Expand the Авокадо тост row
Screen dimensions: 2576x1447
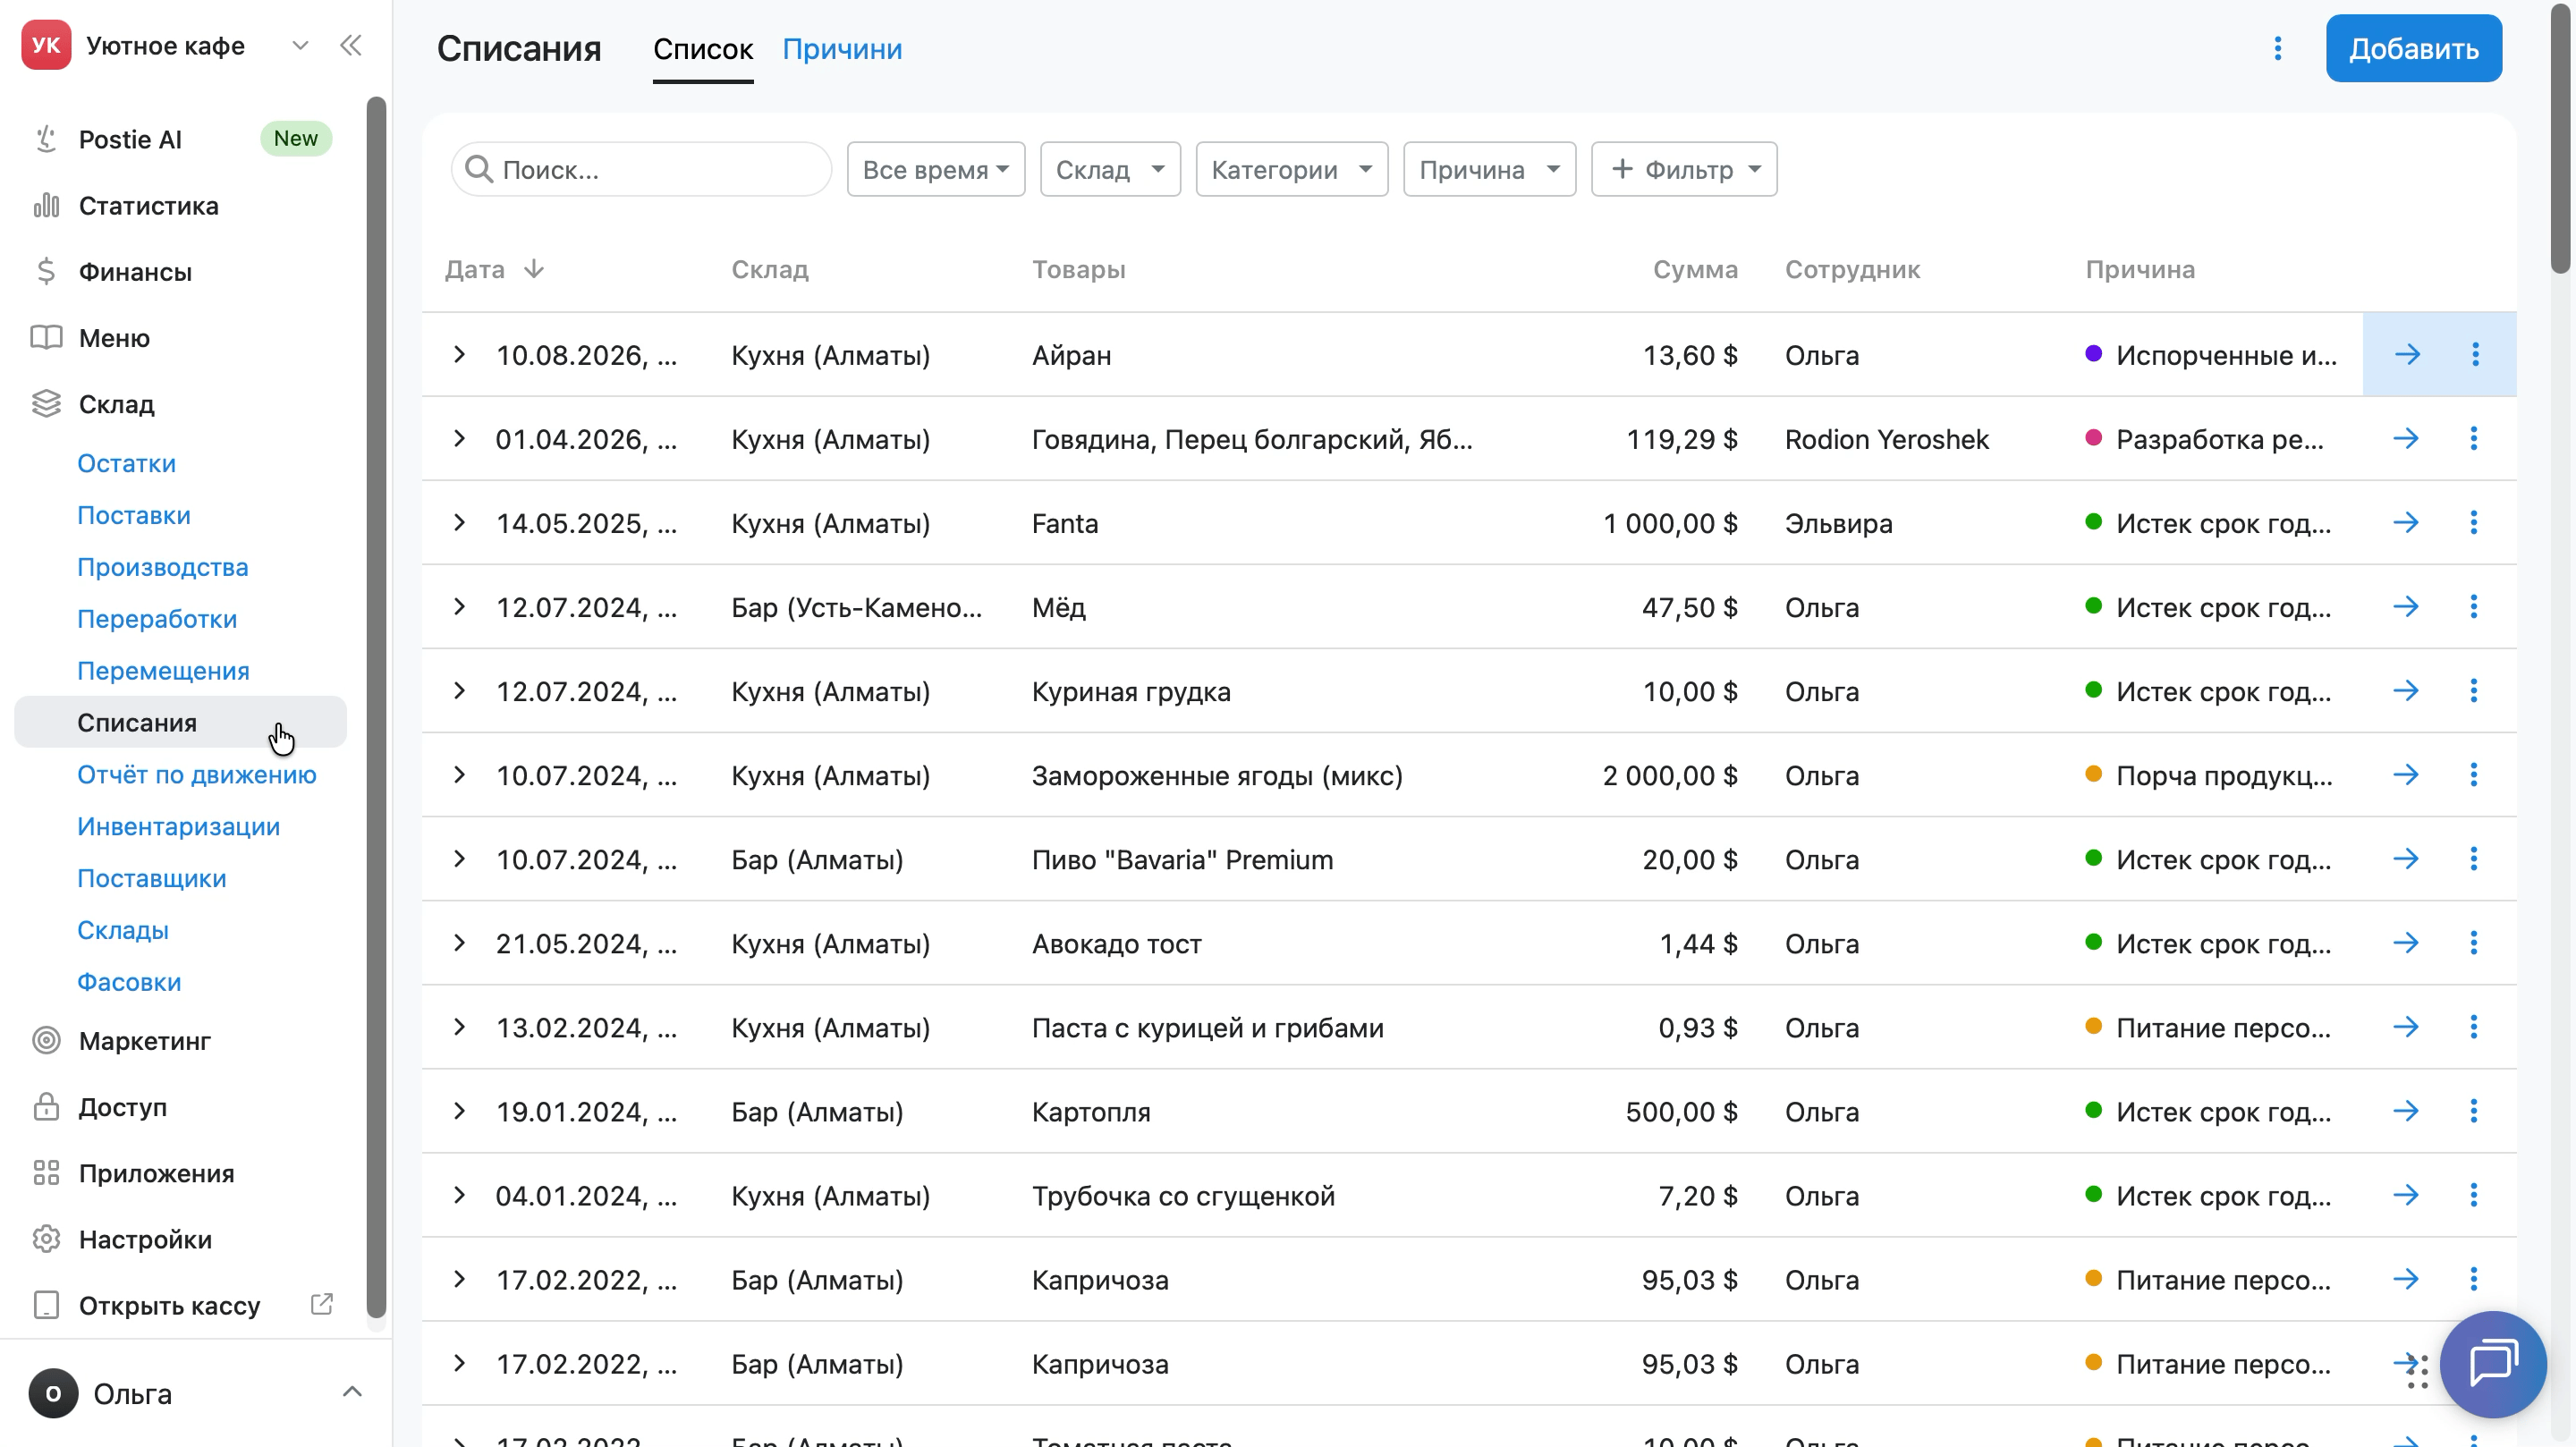click(x=459, y=942)
